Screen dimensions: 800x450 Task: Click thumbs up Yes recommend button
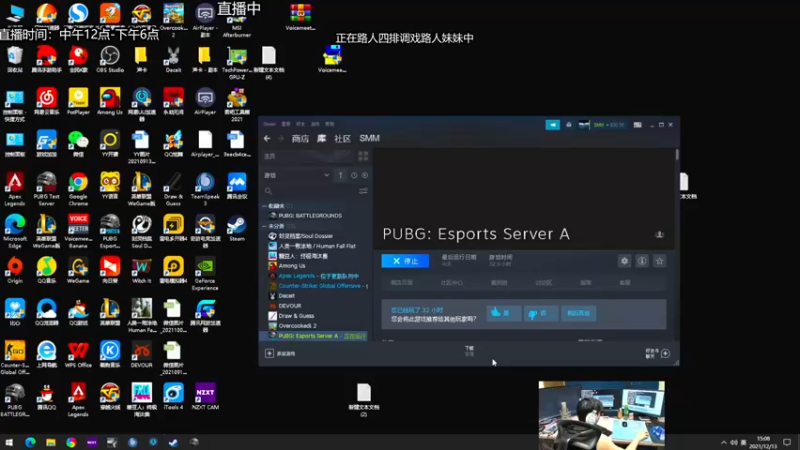[x=504, y=313]
